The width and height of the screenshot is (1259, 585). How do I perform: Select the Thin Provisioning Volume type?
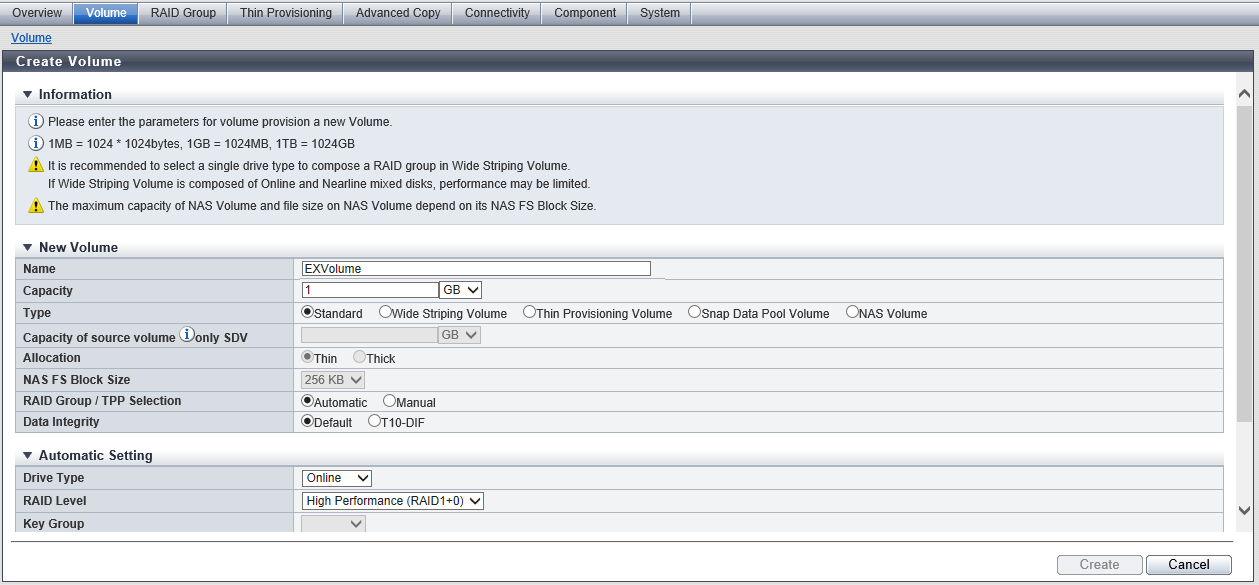(530, 313)
